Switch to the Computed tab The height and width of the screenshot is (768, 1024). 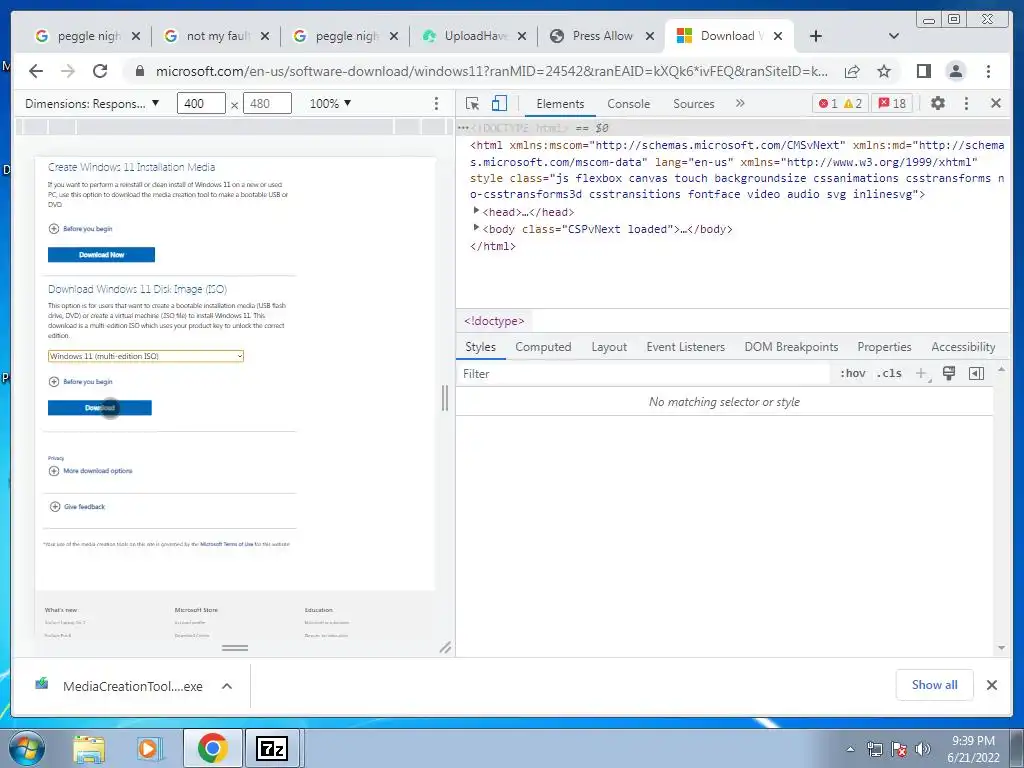coord(543,347)
